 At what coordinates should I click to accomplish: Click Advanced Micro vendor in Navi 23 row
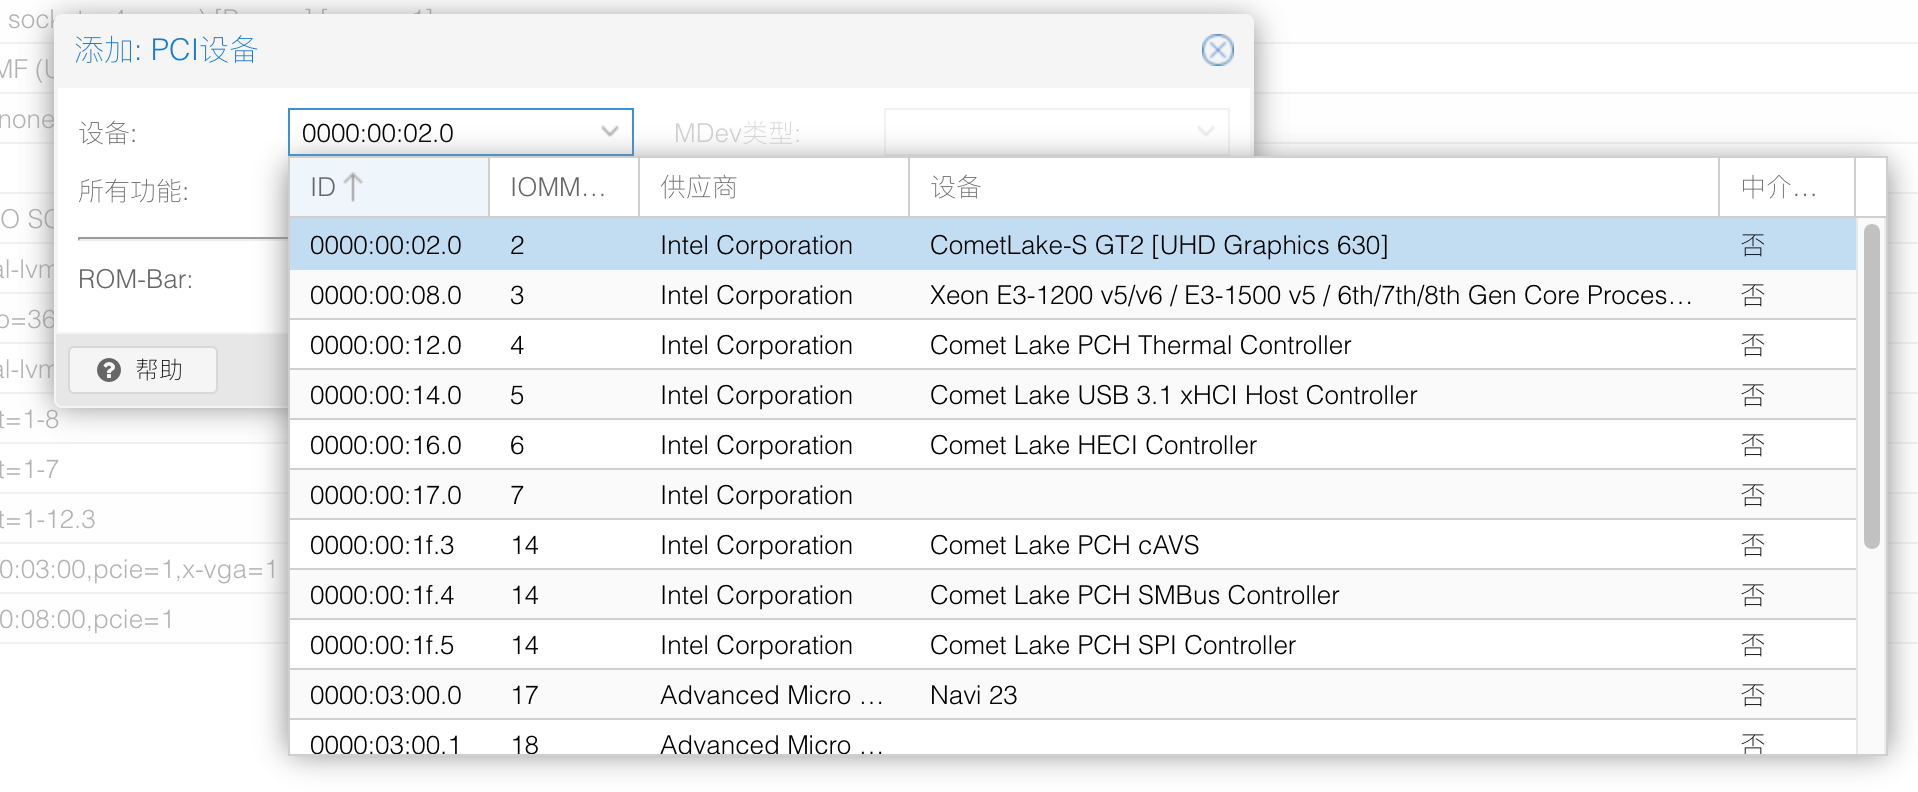771,695
